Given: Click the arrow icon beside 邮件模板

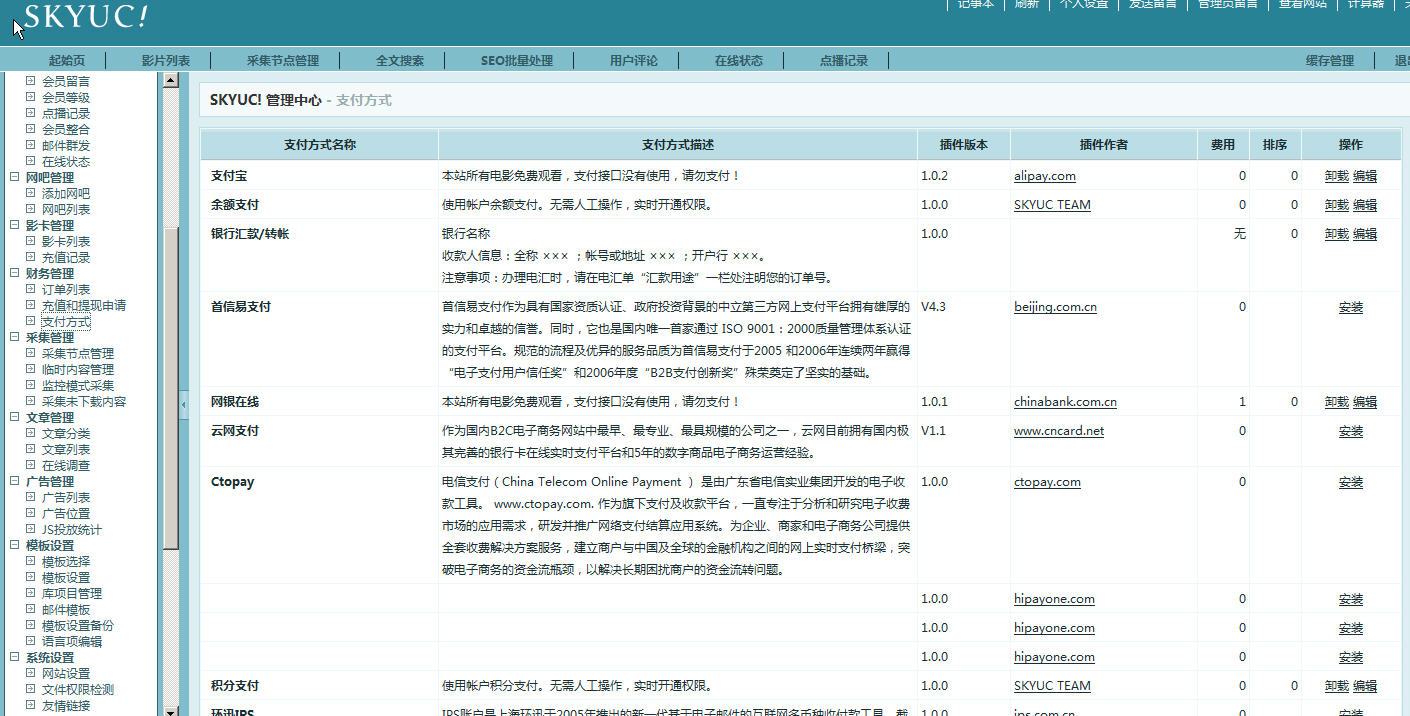Looking at the screenshot, I should click(x=31, y=609).
